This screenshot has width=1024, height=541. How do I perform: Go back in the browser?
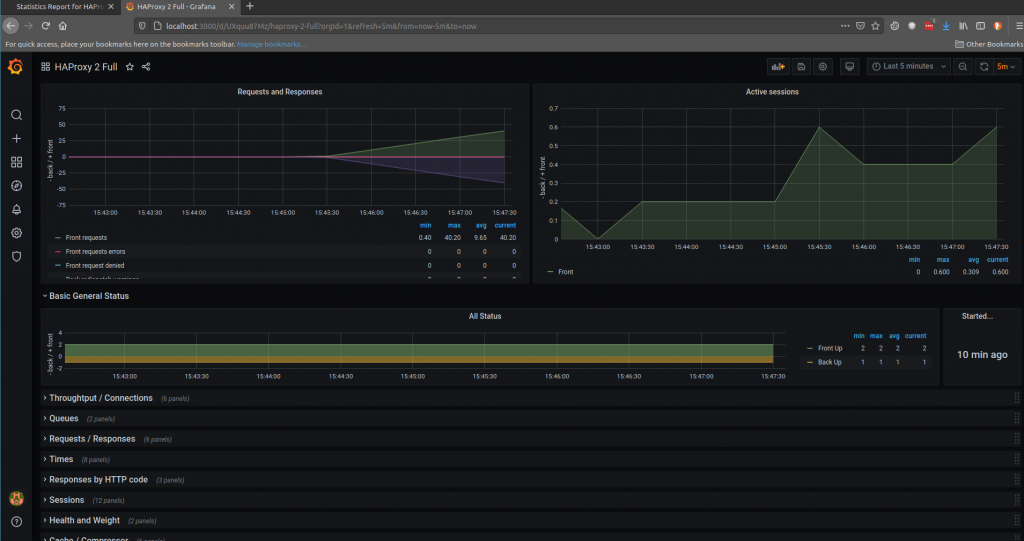point(10,25)
